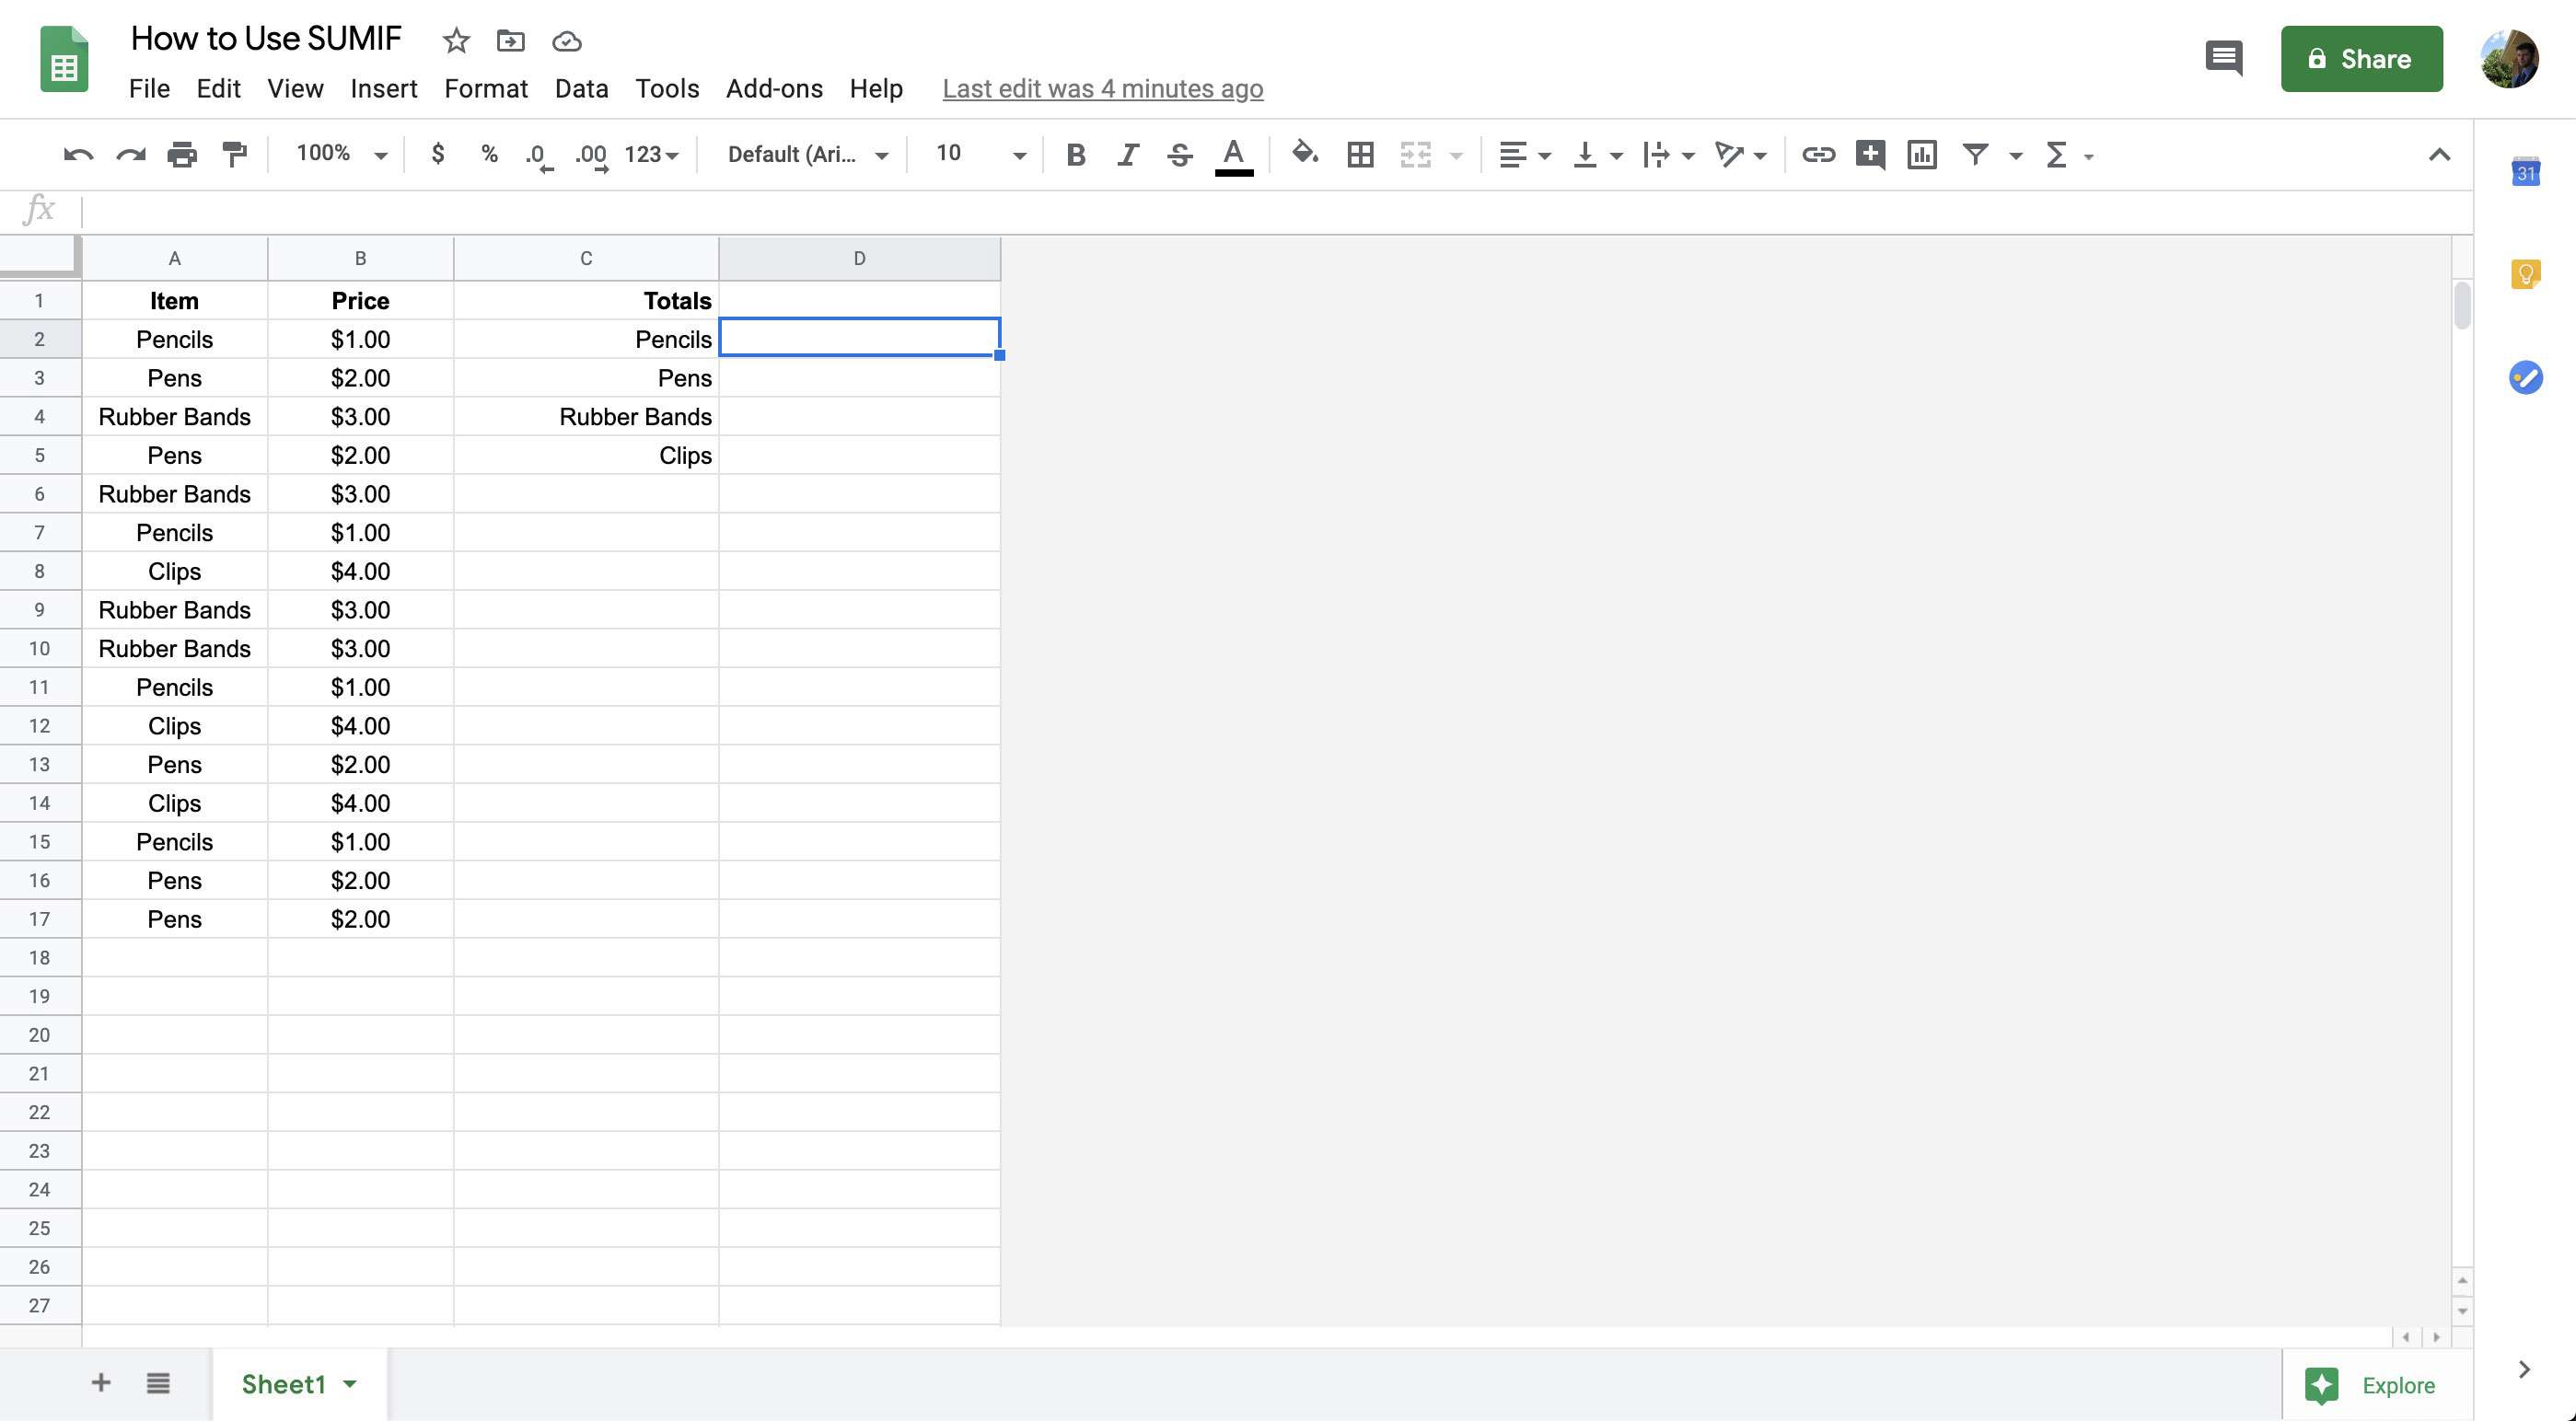Toggle italic formatting

click(1127, 155)
